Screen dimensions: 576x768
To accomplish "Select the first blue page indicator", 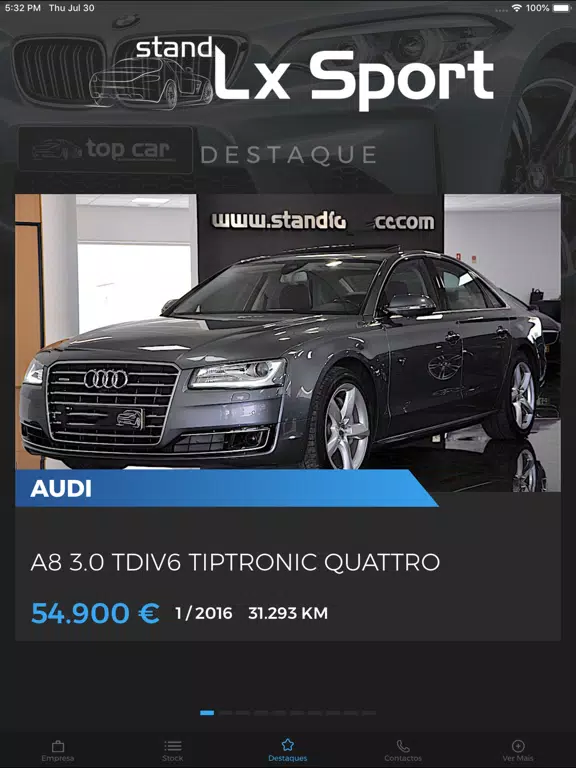I will (x=207, y=713).
